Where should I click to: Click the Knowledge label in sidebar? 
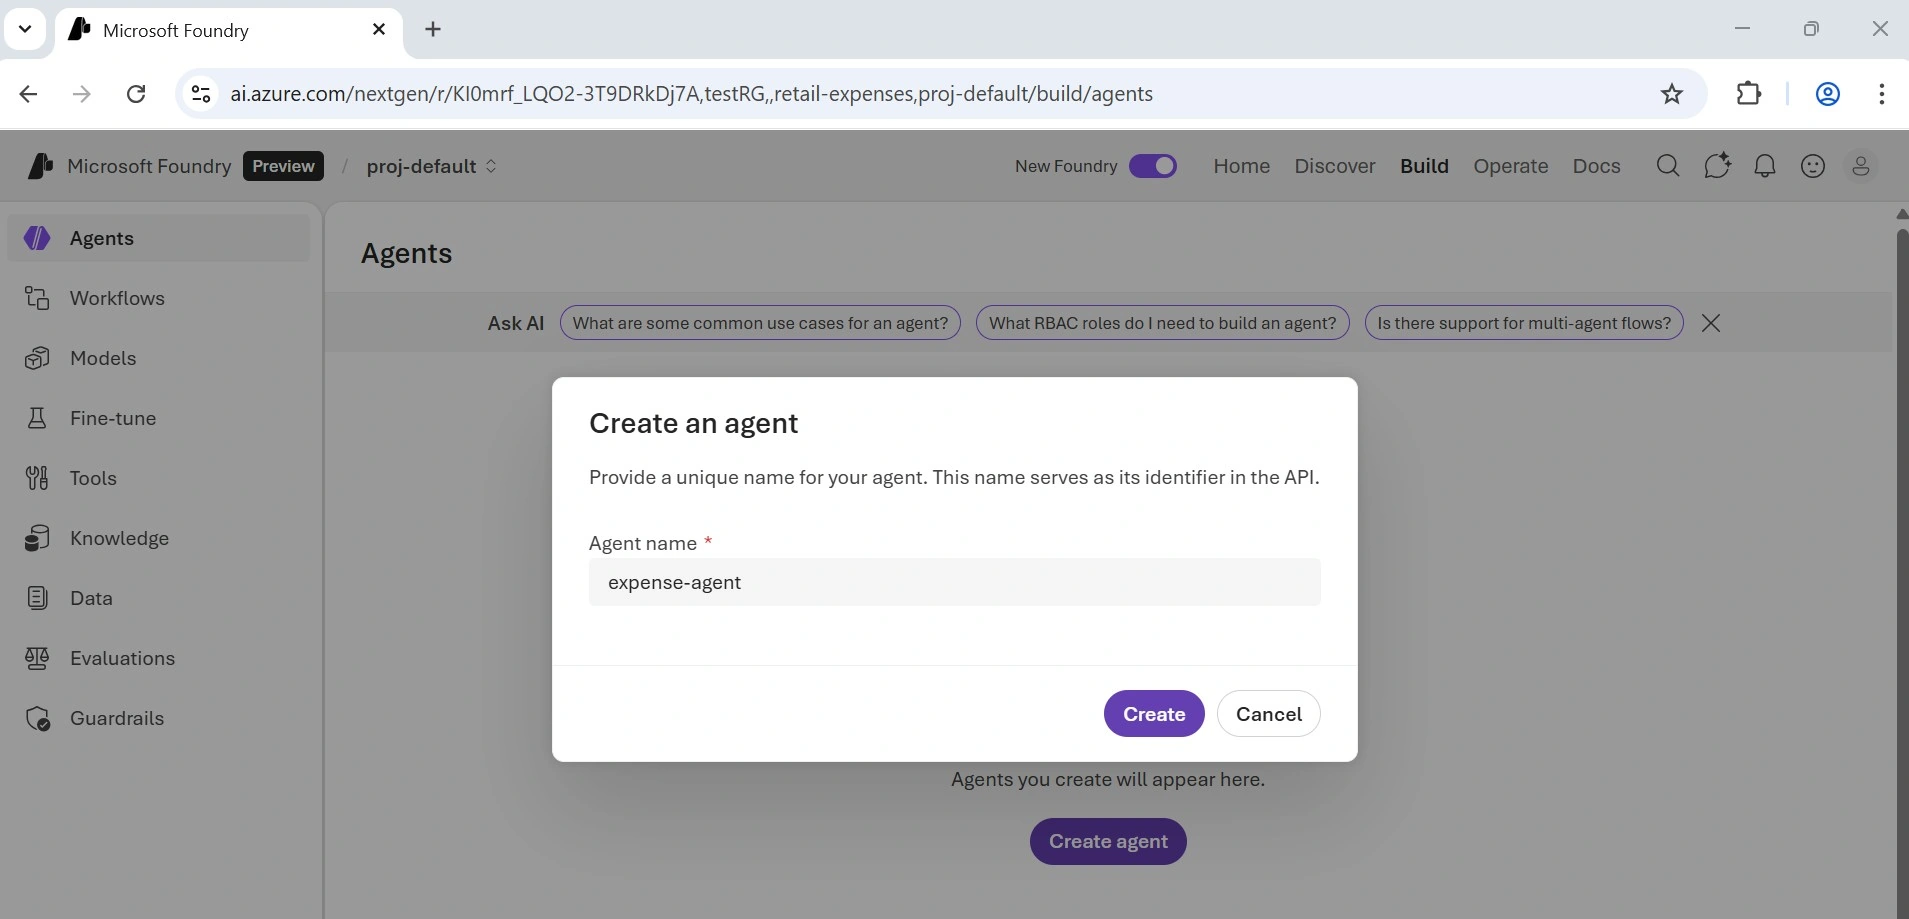tap(119, 538)
